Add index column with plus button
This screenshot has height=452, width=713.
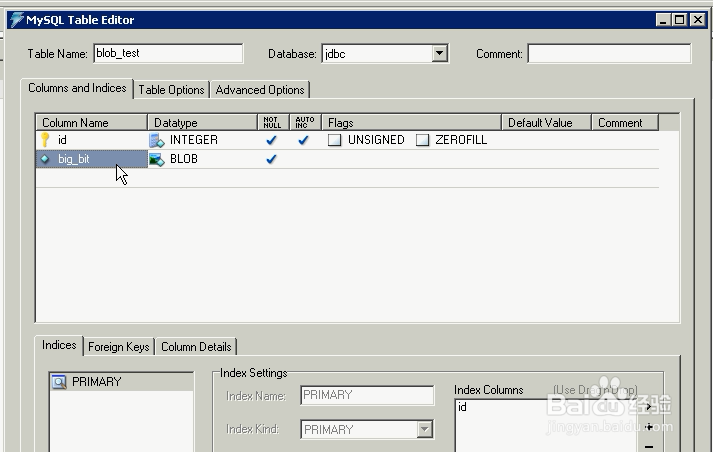(x=649, y=427)
